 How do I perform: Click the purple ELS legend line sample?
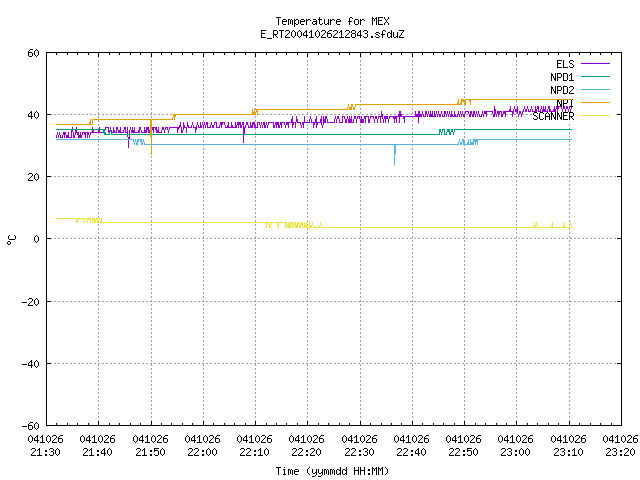coord(595,64)
